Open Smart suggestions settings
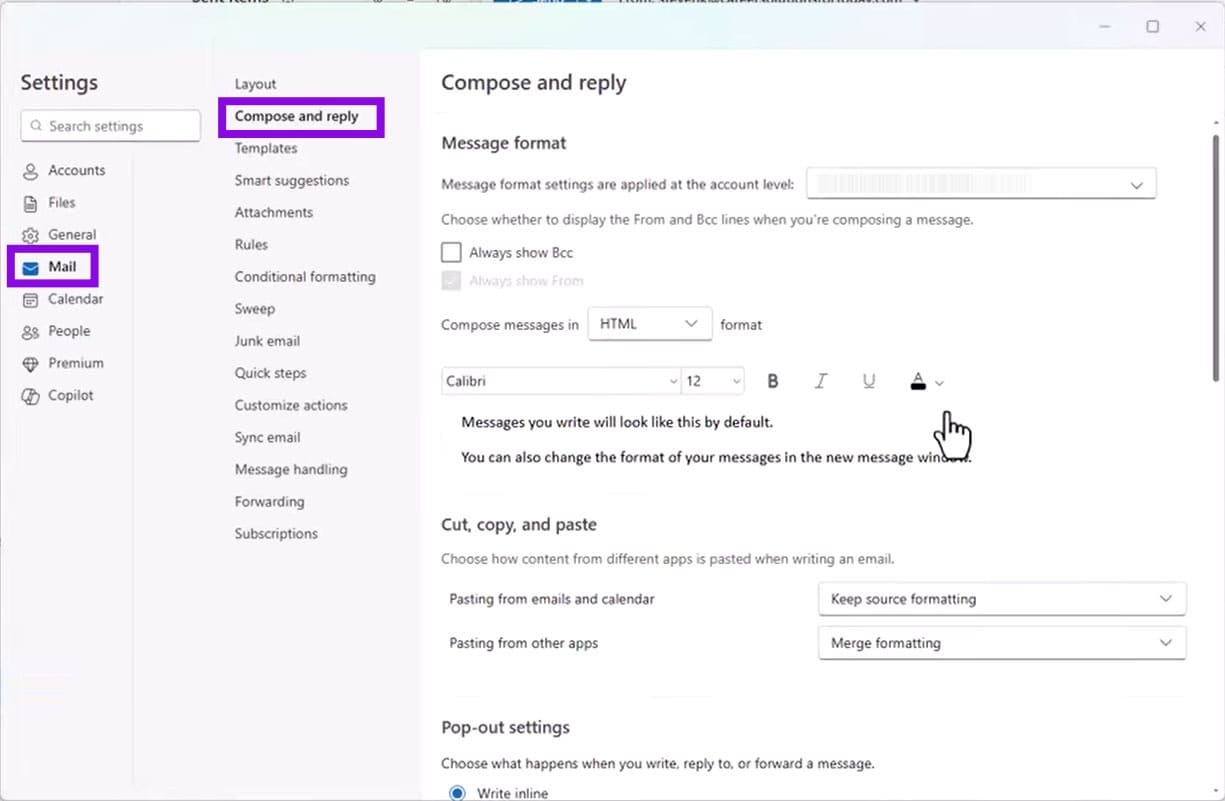The height and width of the screenshot is (801, 1225). click(292, 180)
